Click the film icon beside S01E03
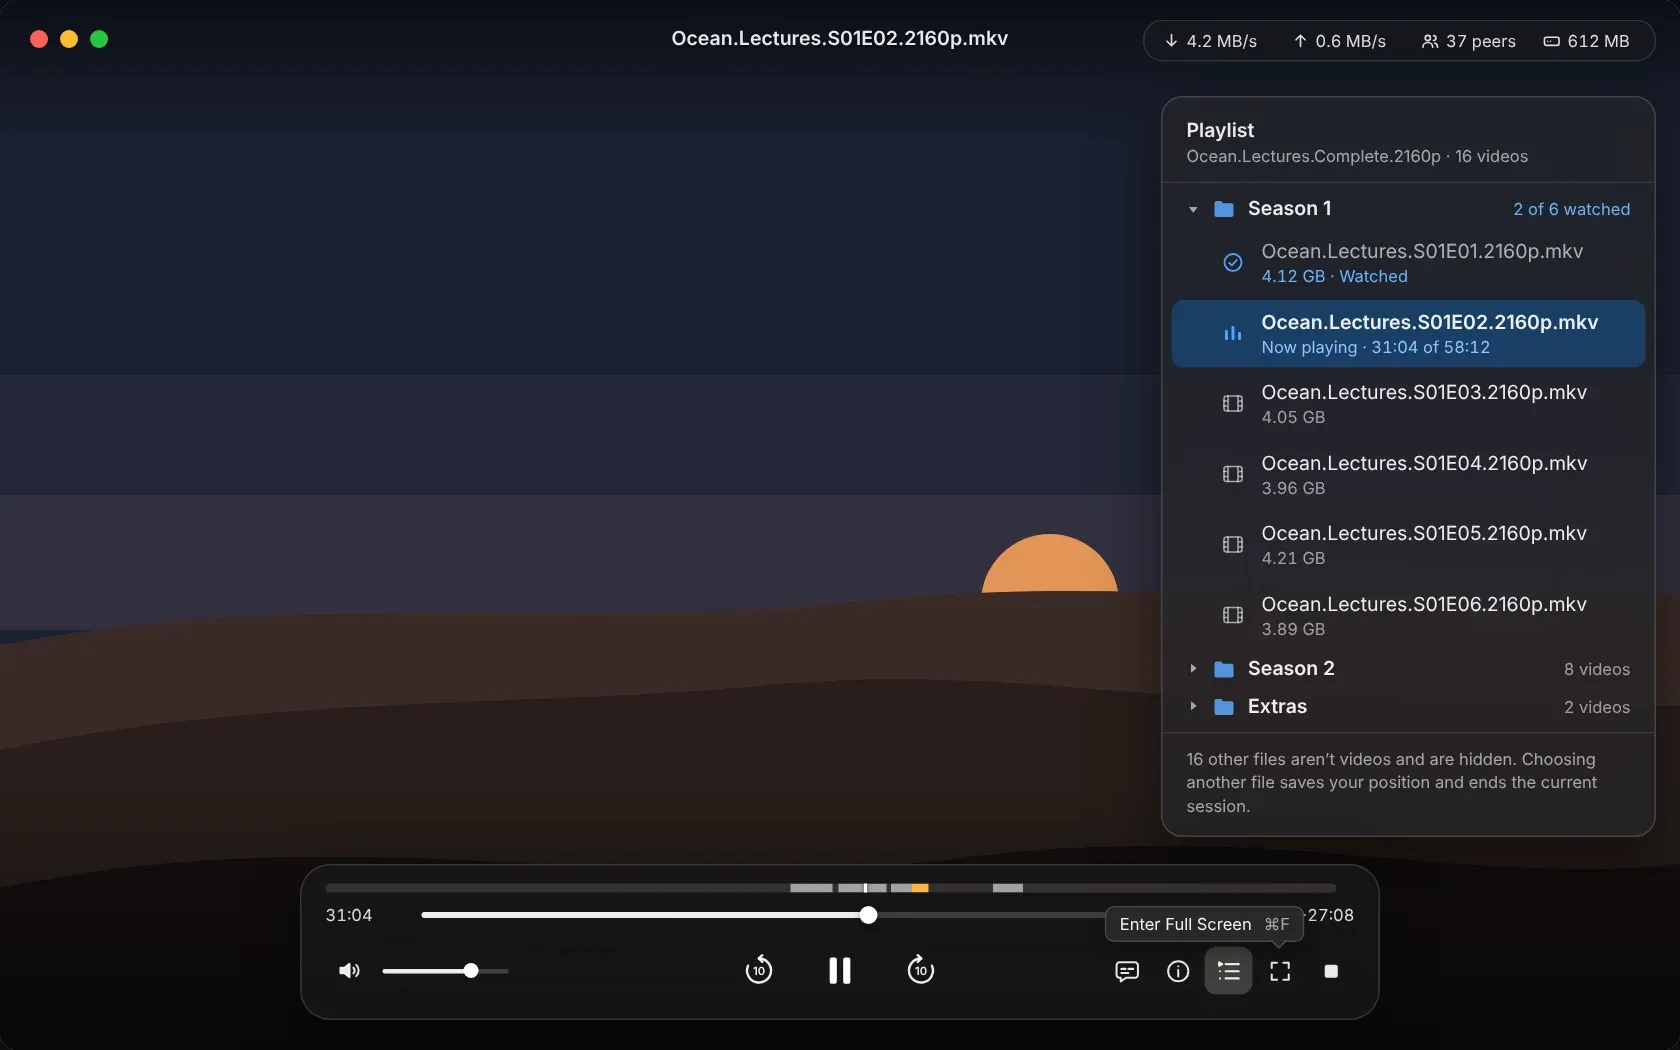This screenshot has width=1680, height=1050. pyautogui.click(x=1233, y=404)
